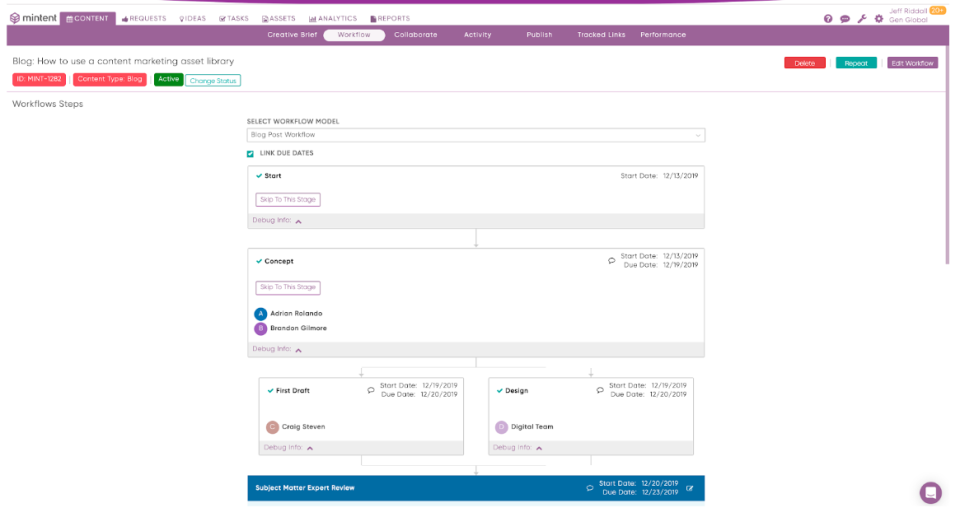Open the Analytics menu
The height and width of the screenshot is (517, 960).
click(333, 18)
